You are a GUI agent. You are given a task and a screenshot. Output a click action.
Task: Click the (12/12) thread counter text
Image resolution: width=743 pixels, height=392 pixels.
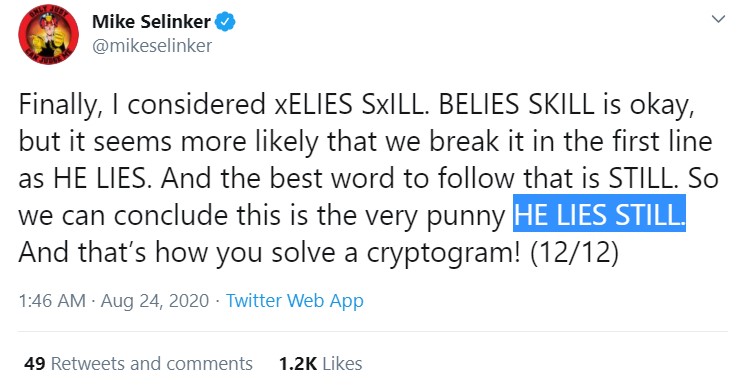(x=575, y=253)
